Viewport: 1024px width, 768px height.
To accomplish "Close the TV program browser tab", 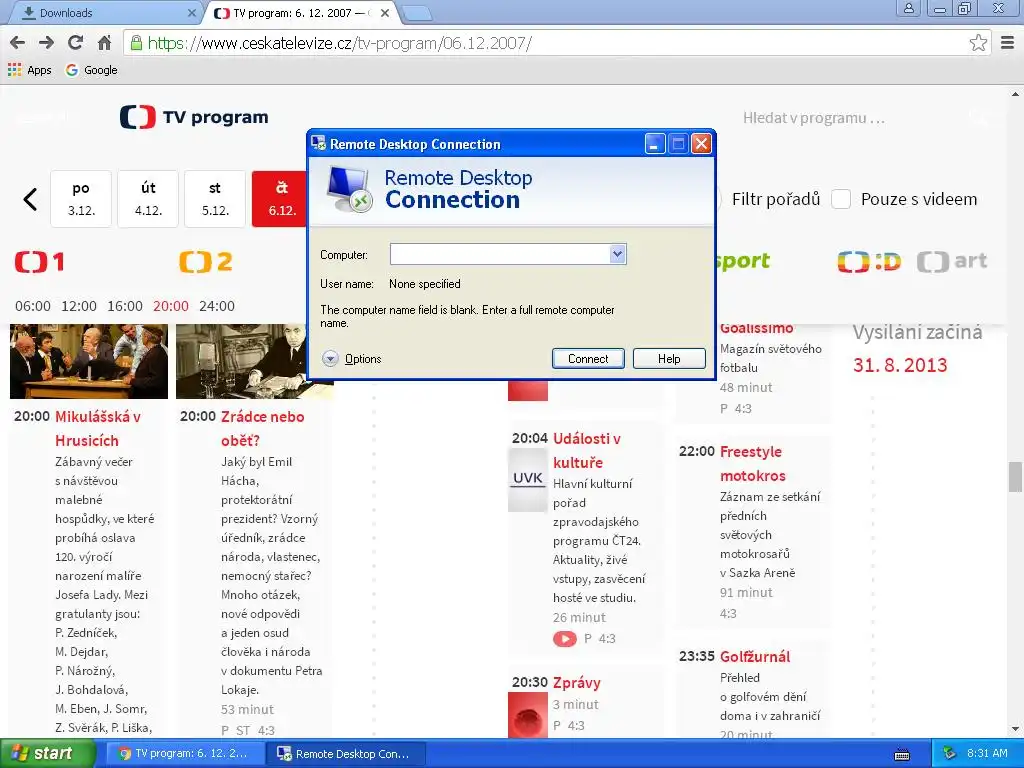I will tap(385, 12).
